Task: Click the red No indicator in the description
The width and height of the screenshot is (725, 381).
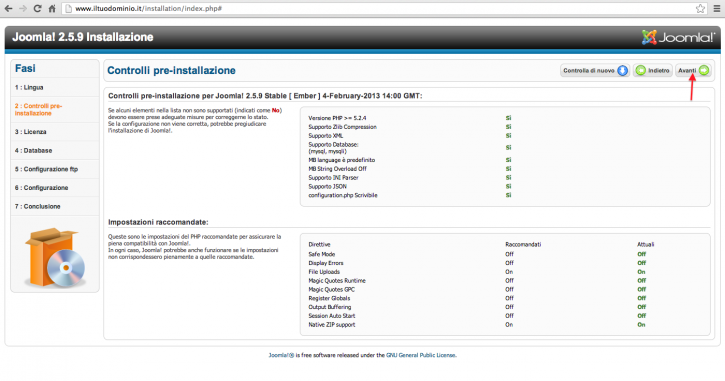Action: (x=276, y=110)
